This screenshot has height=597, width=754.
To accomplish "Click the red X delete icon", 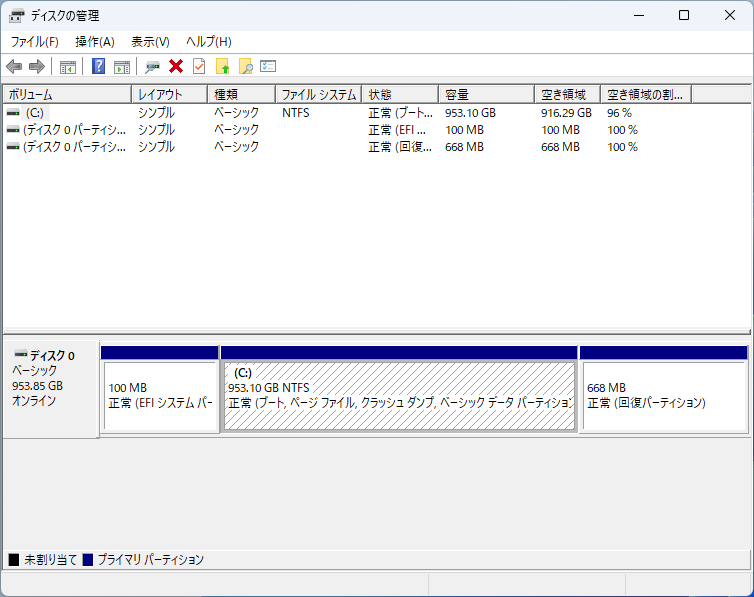I will pos(176,67).
